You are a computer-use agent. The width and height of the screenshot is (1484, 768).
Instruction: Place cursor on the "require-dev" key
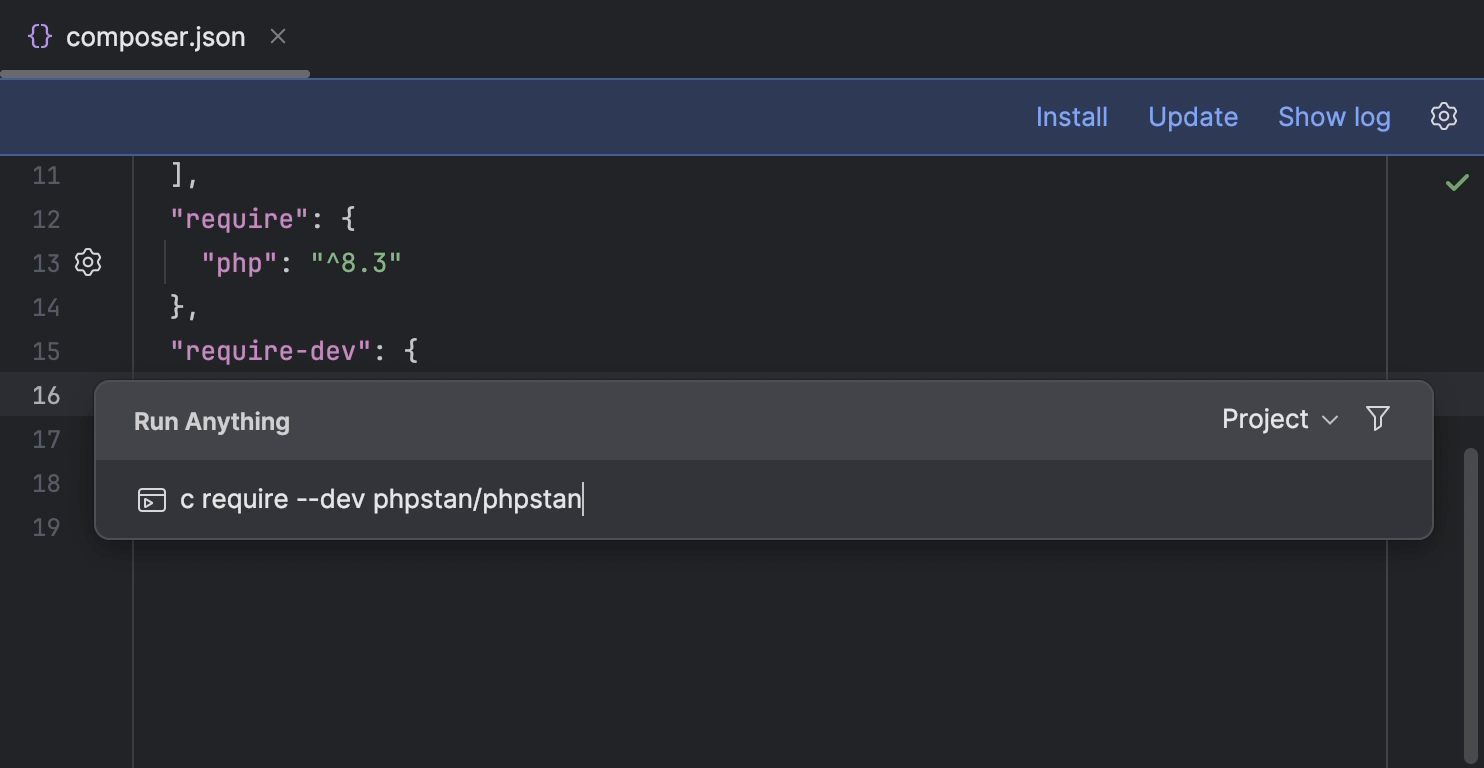(268, 351)
